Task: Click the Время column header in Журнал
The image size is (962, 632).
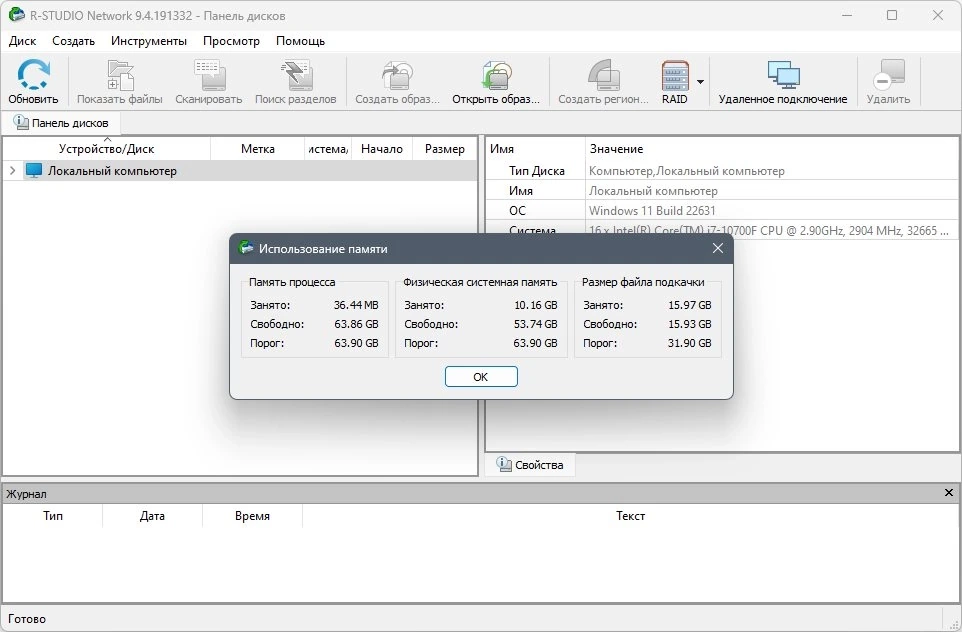Action: (252, 515)
